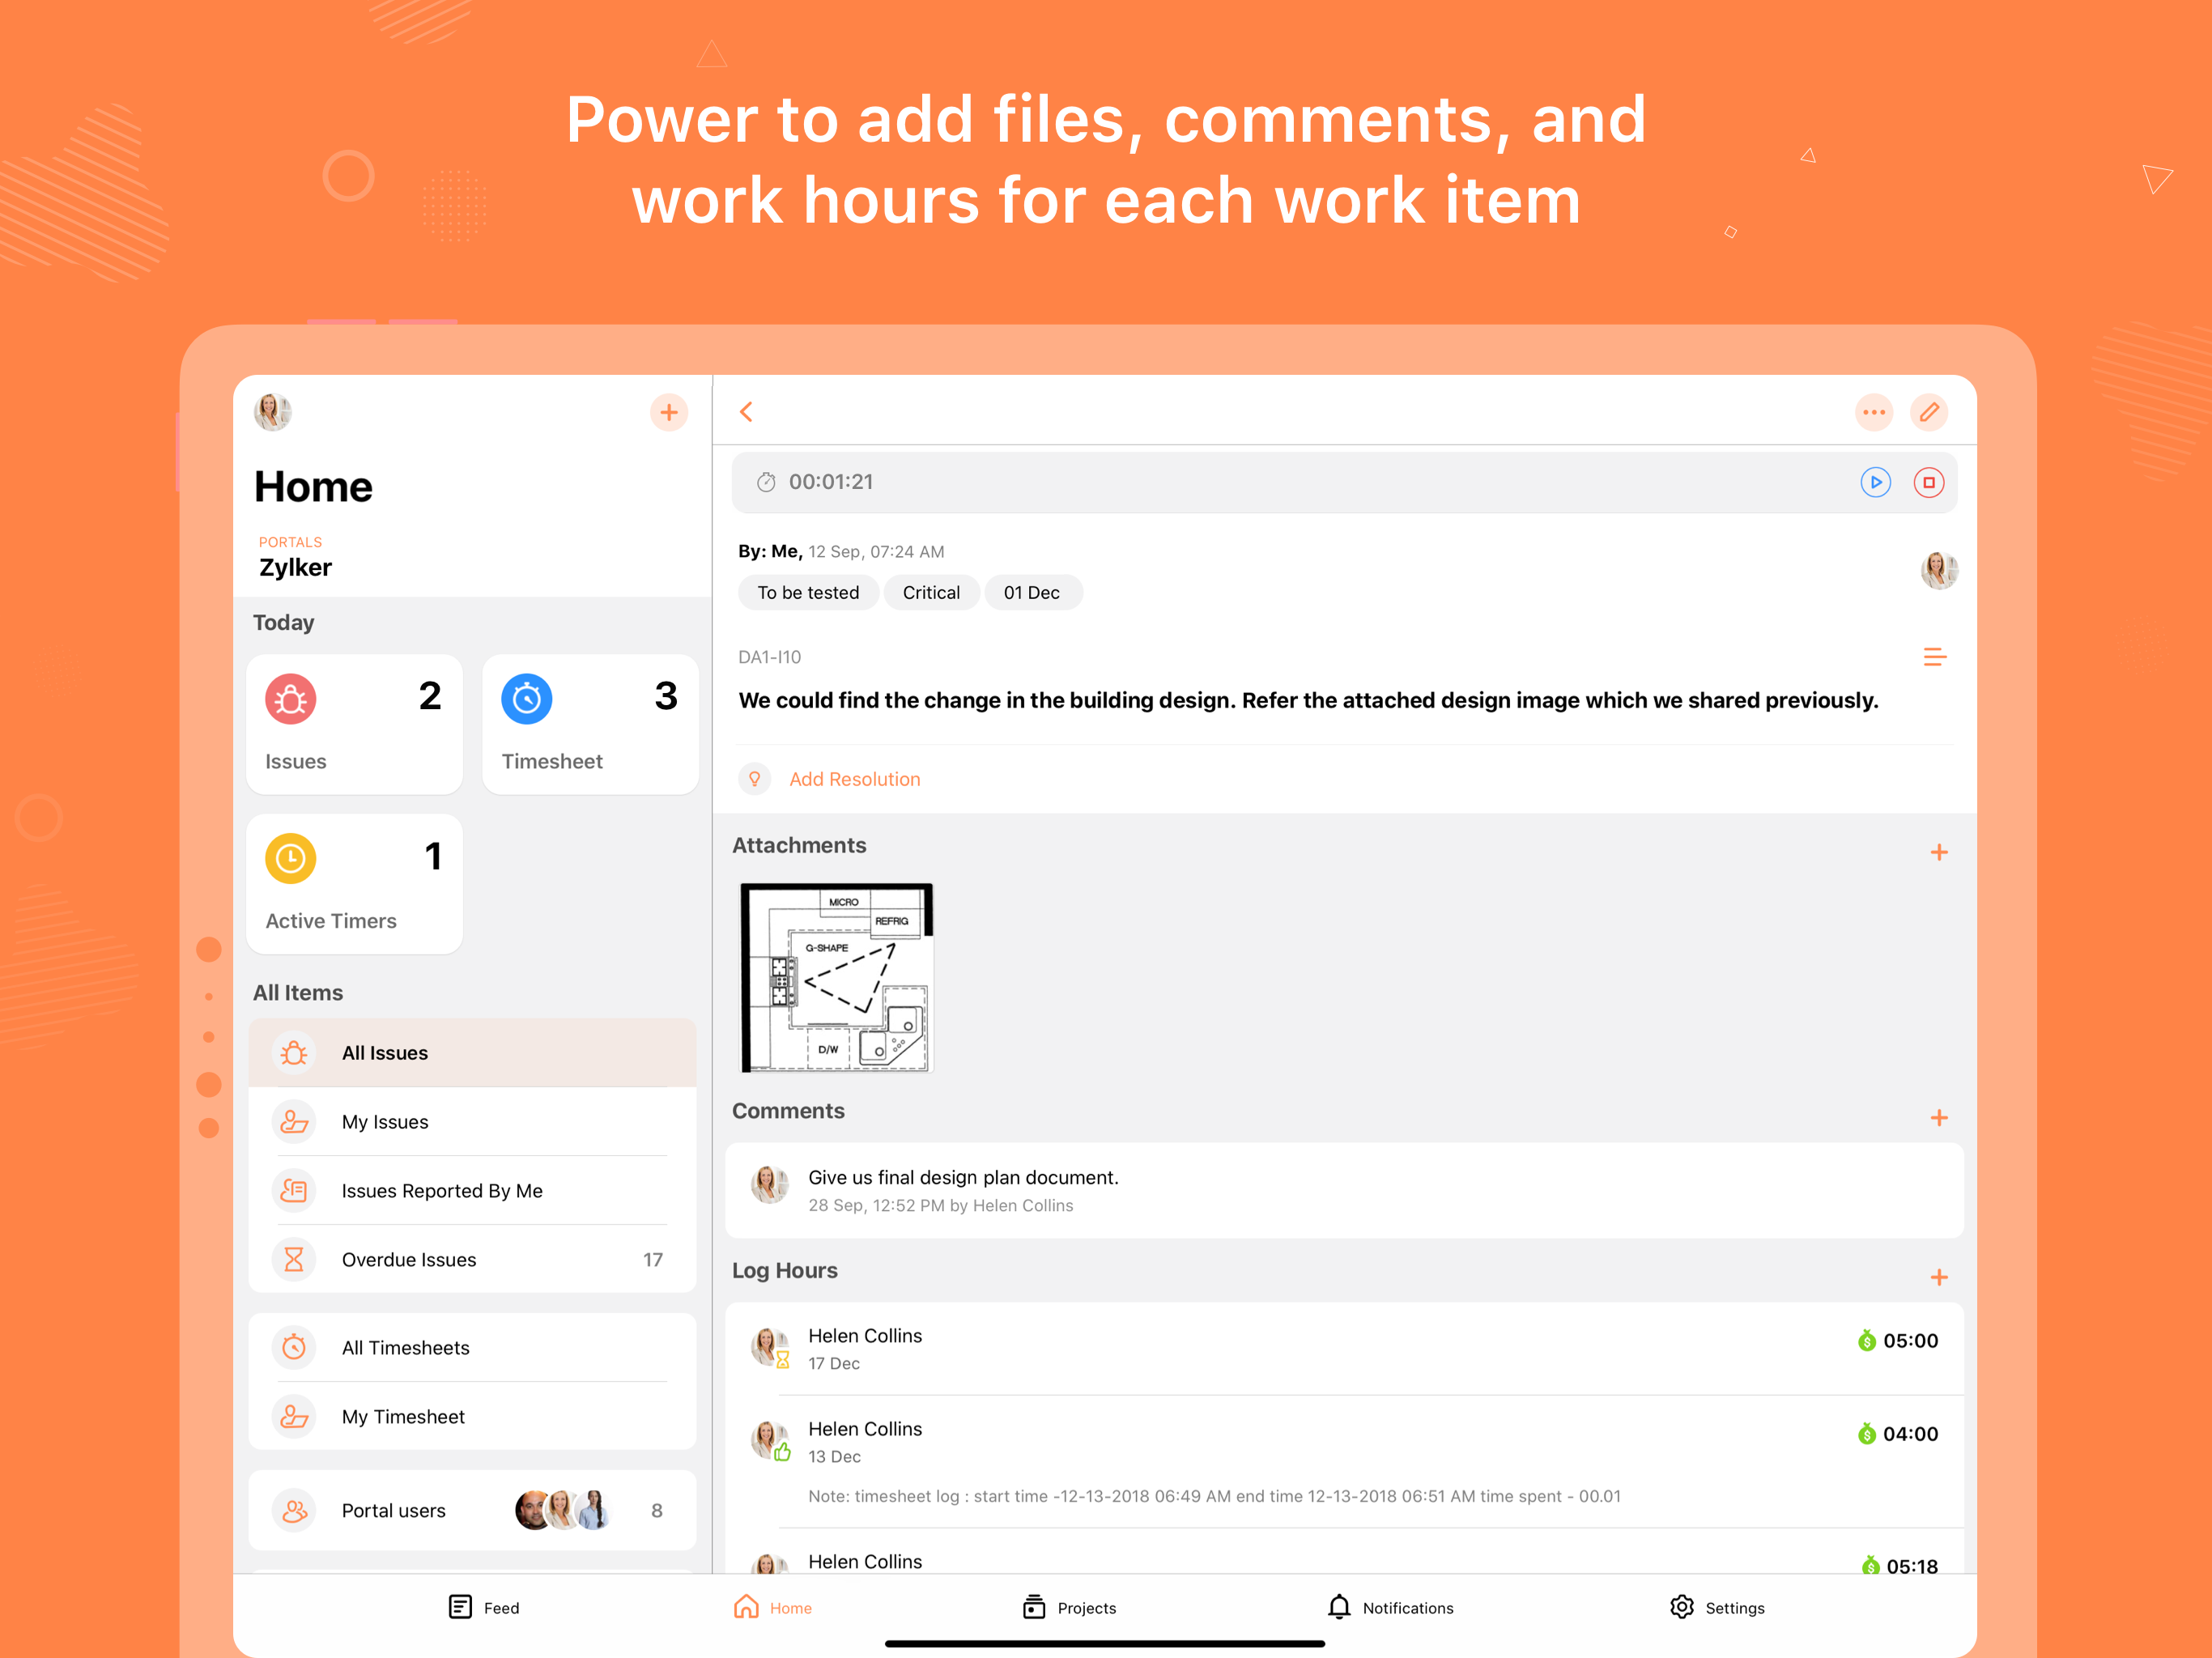Image resolution: width=2212 pixels, height=1658 pixels.
Task: Open the Timesheet card showing 3
Action: coord(590,724)
